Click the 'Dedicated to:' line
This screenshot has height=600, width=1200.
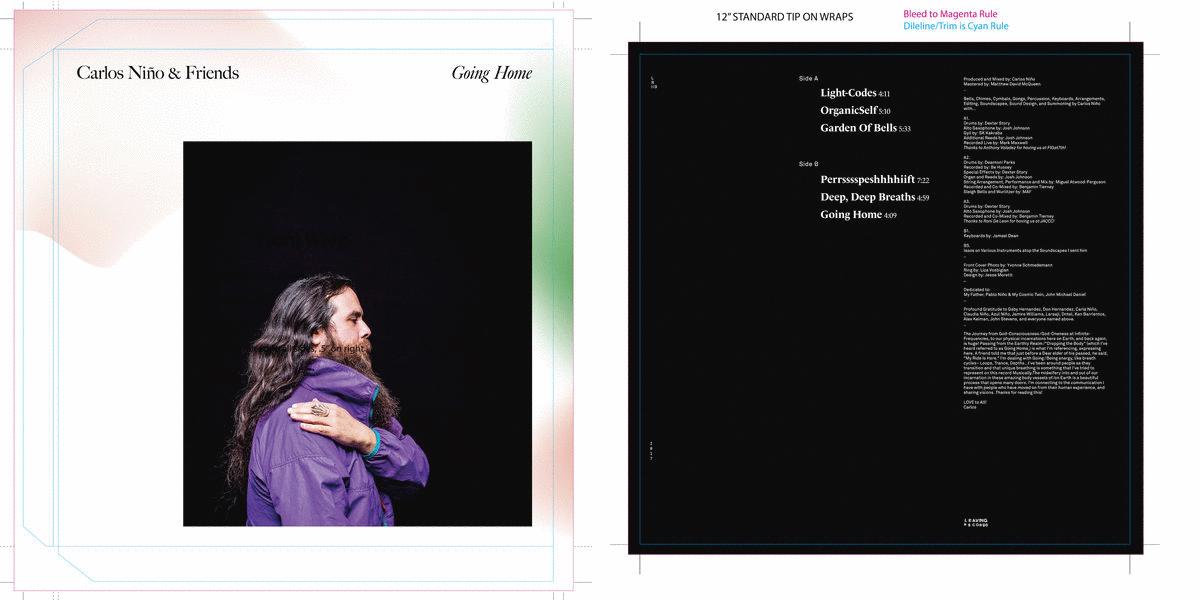(x=975, y=289)
